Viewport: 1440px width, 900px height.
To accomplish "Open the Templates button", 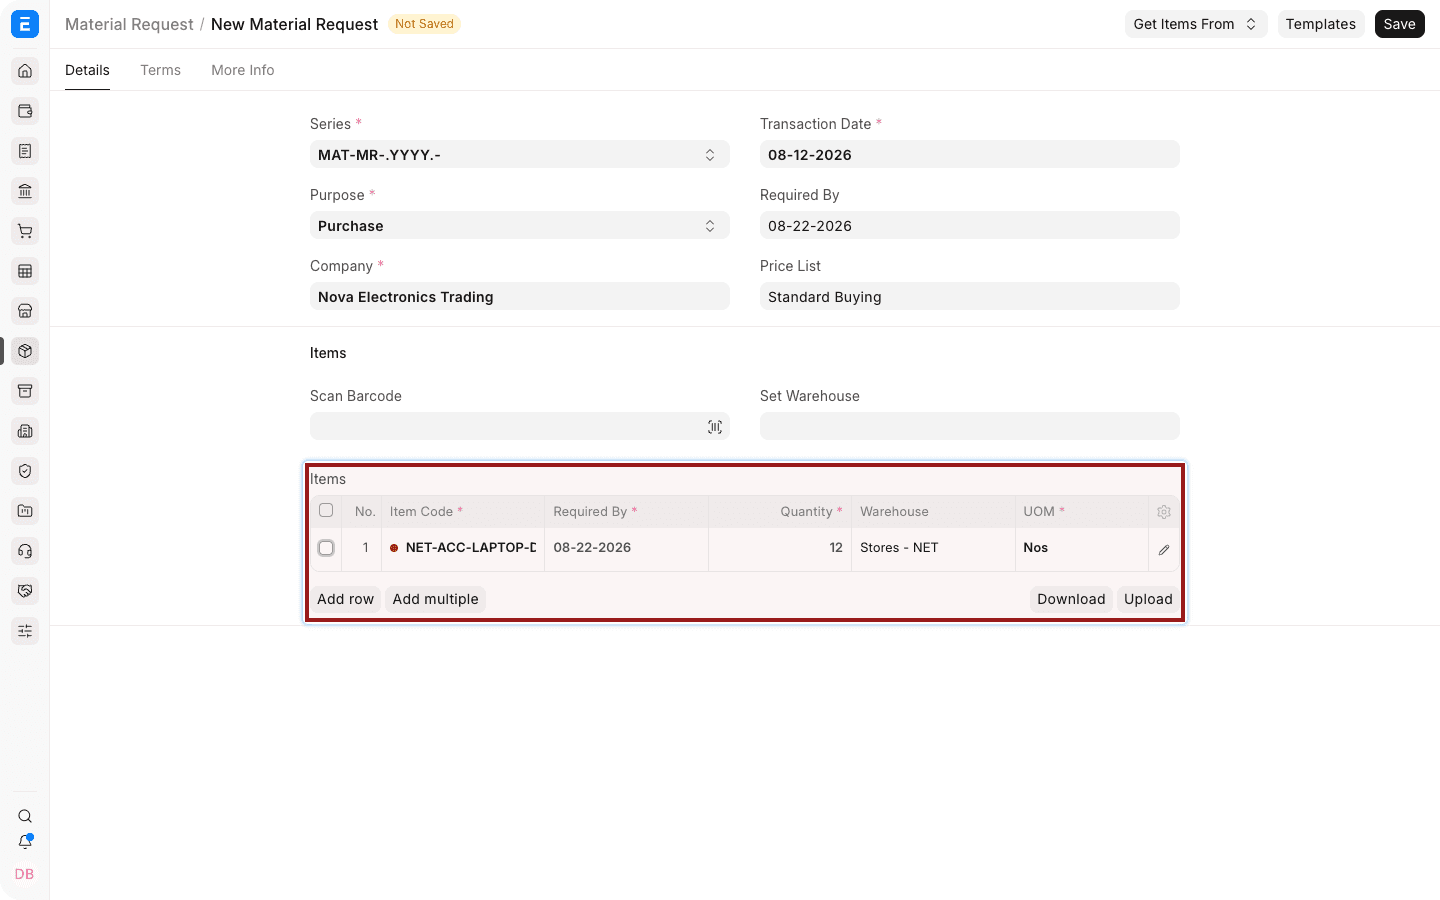I will pyautogui.click(x=1321, y=24).
